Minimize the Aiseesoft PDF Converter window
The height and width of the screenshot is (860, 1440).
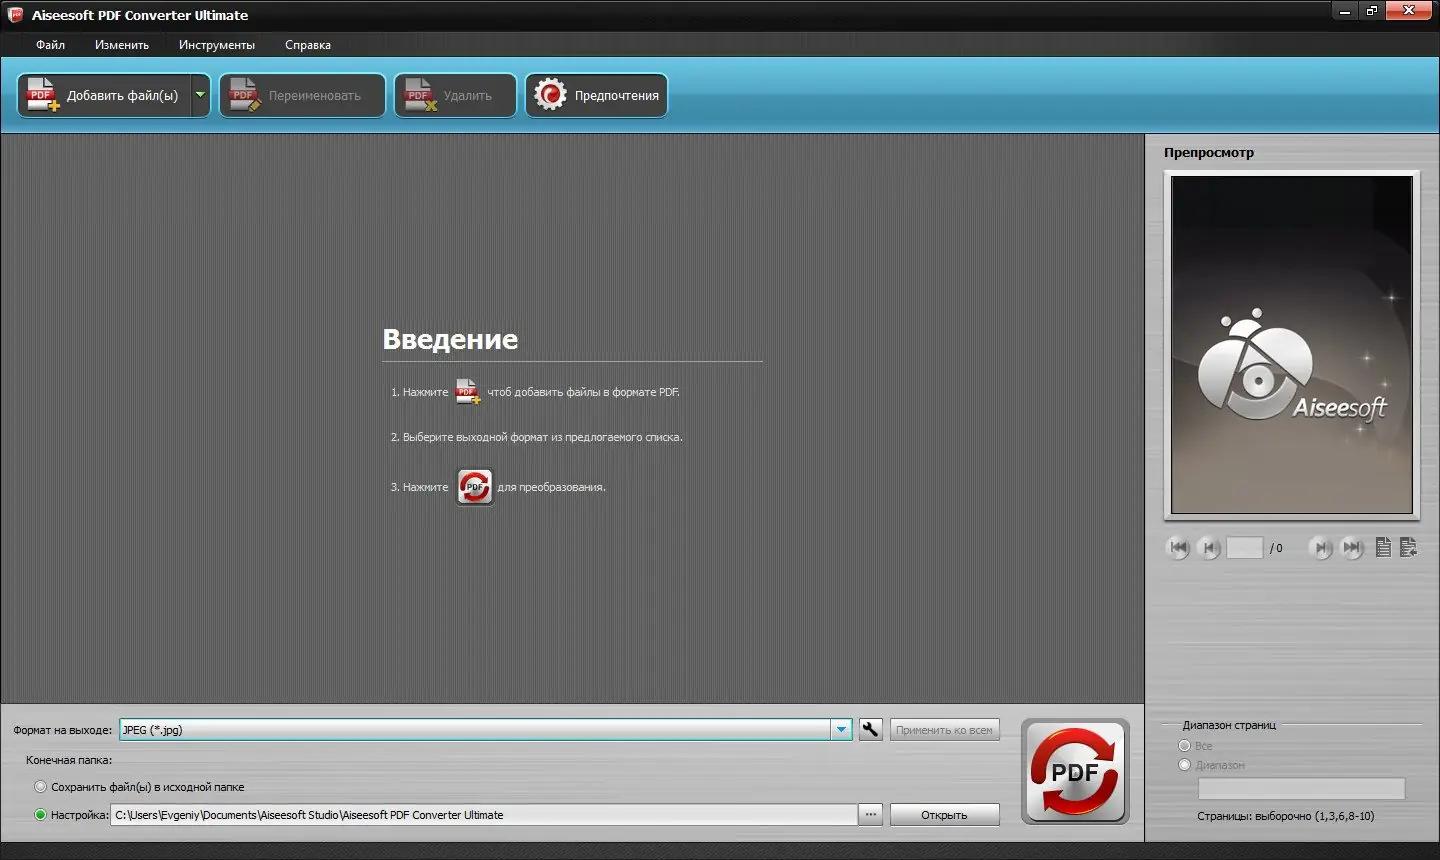tap(1345, 11)
